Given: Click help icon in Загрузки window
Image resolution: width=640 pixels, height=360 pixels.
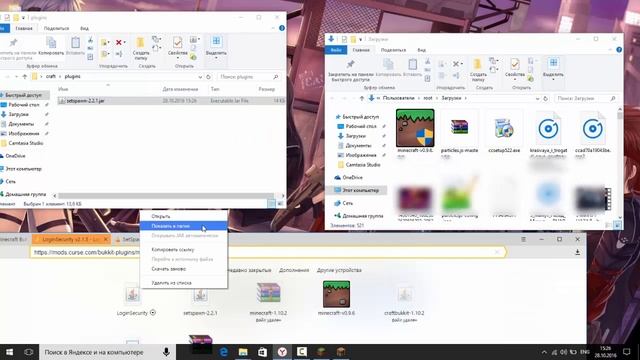Looking at the screenshot, I should coord(619,50).
